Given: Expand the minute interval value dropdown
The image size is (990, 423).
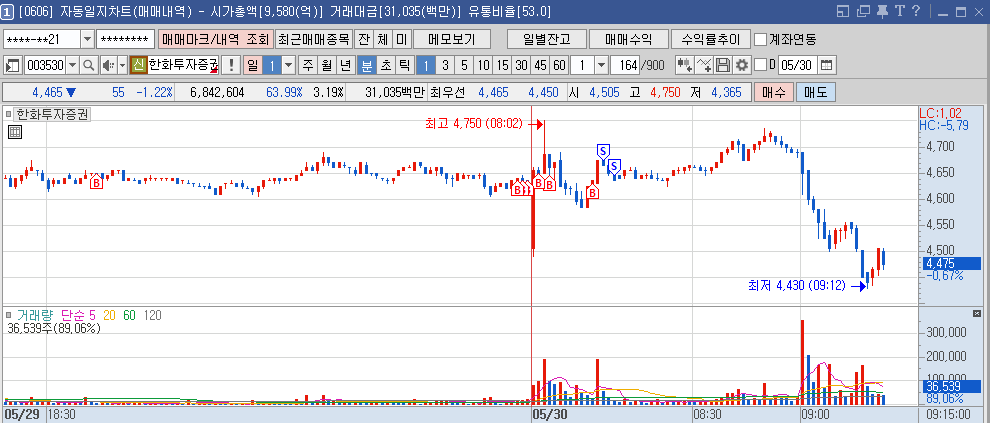Looking at the screenshot, I should coord(602,65).
